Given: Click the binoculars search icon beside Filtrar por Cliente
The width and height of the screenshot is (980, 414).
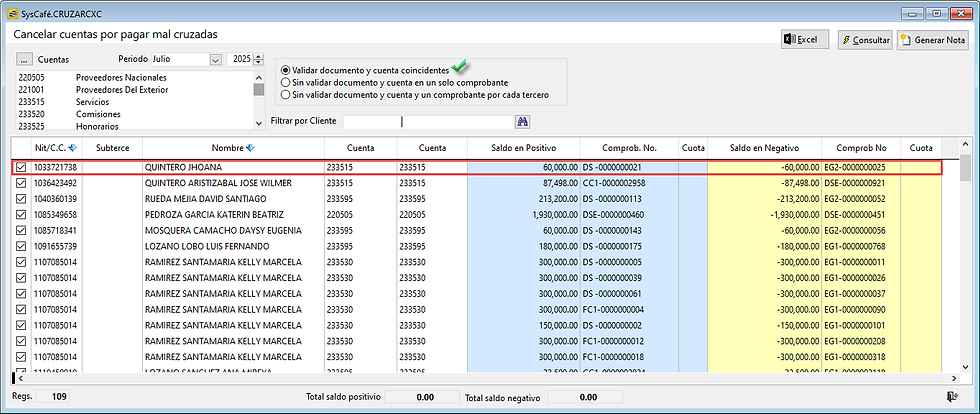Looking at the screenshot, I should [522, 121].
